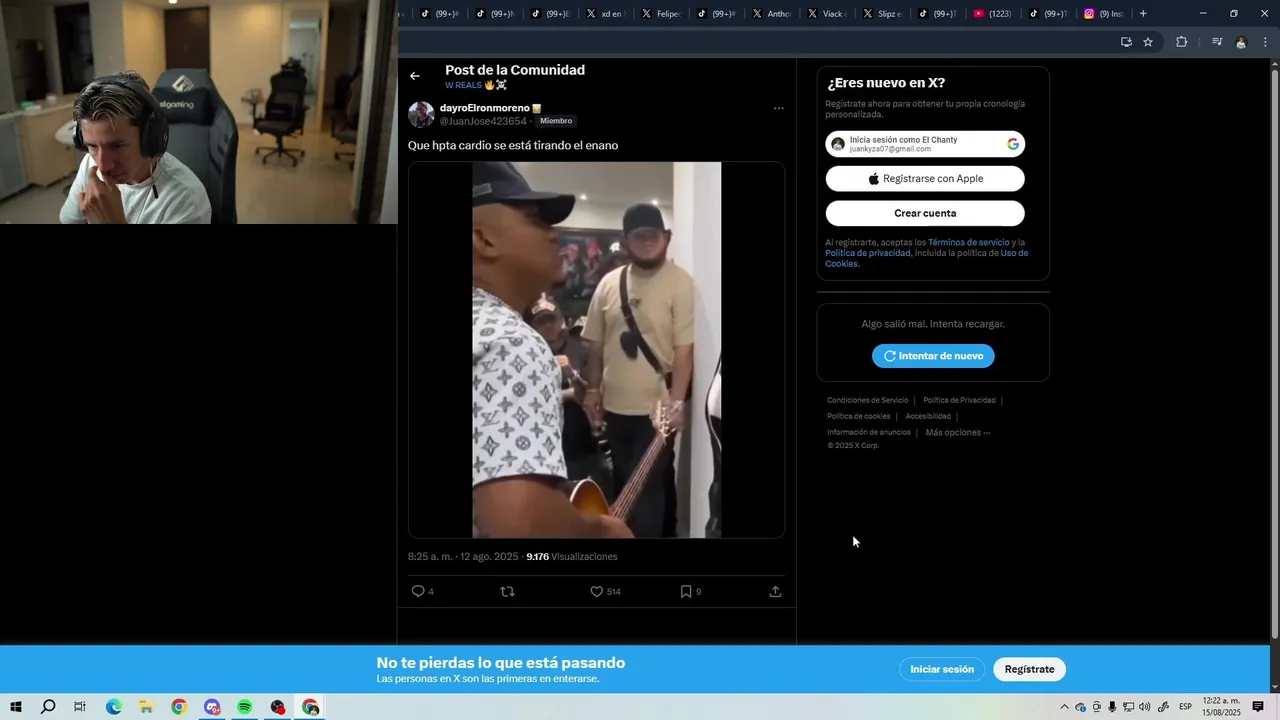Bookmark this page with the star icon
The image size is (1280, 720).
(1148, 42)
